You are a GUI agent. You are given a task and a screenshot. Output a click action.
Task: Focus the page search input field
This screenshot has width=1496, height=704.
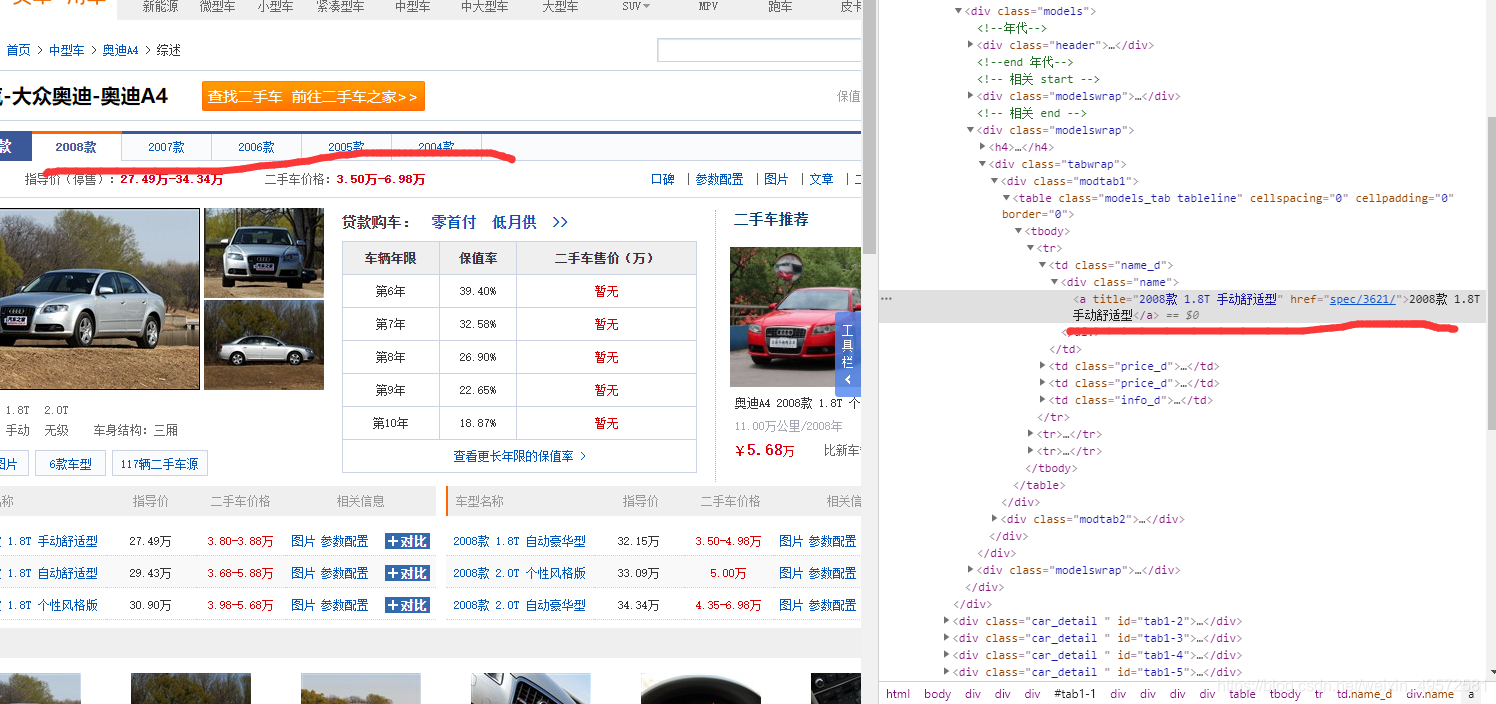(759, 50)
